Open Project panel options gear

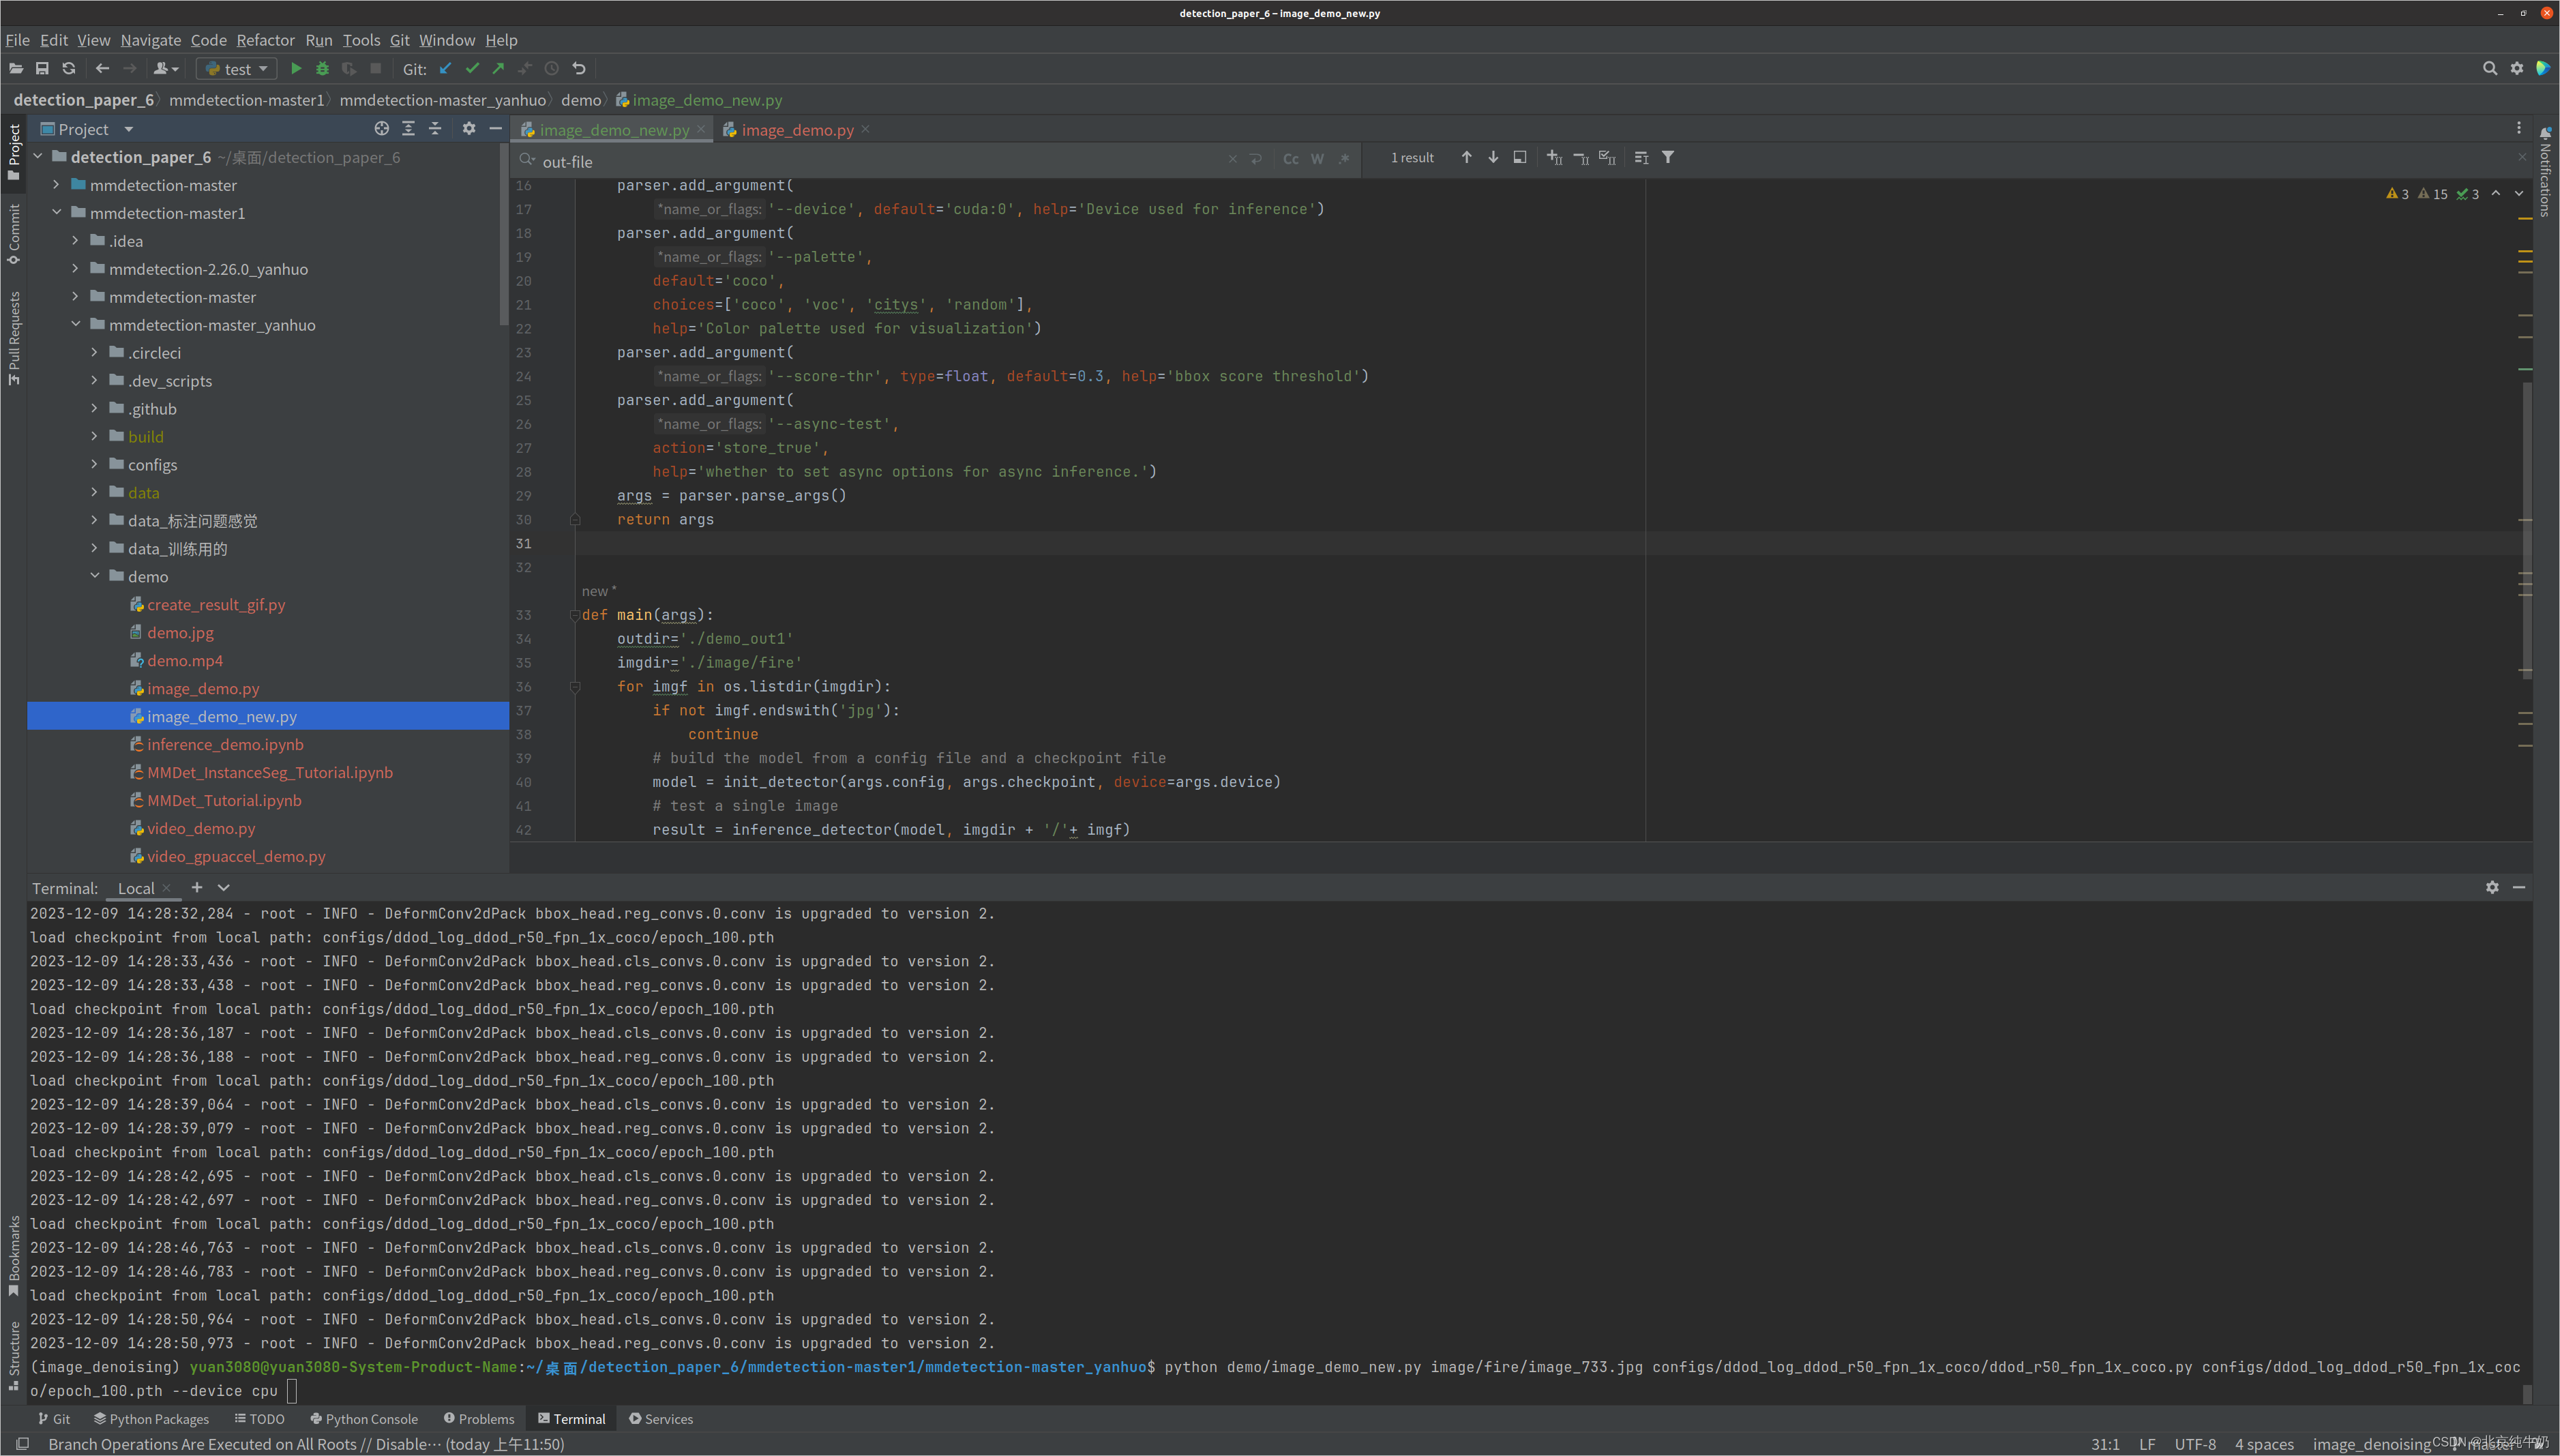[469, 129]
